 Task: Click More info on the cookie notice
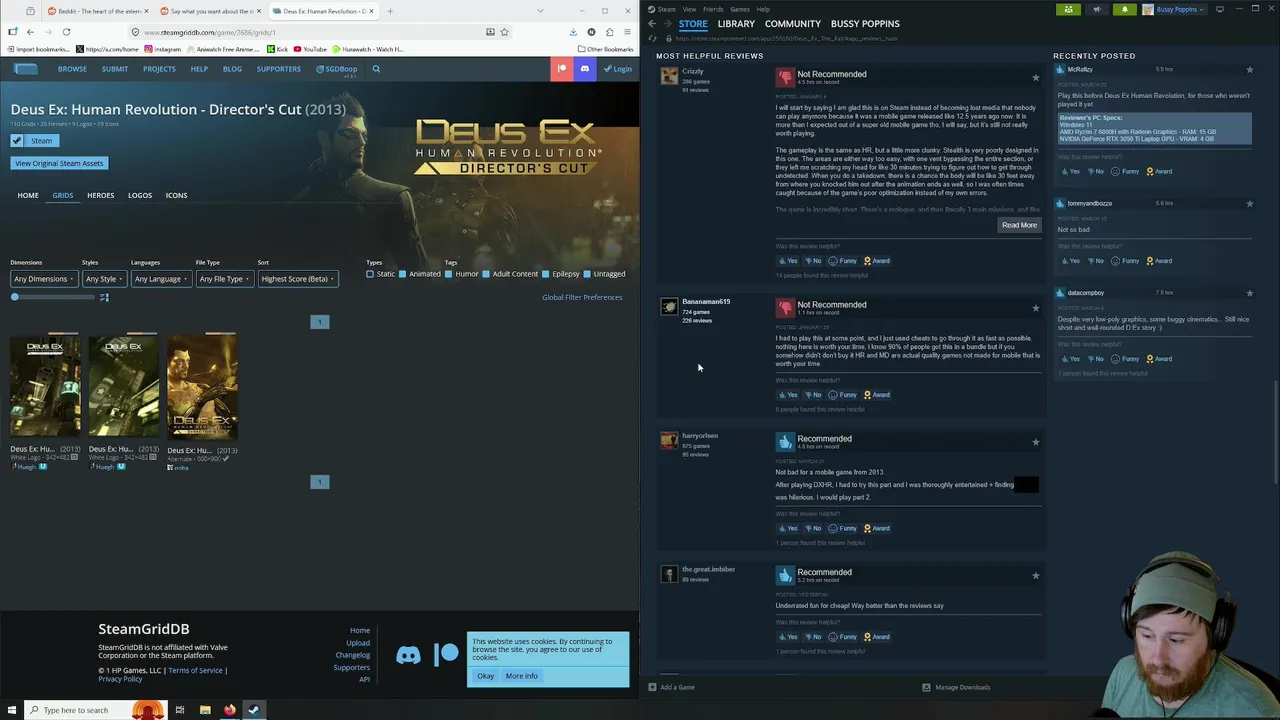tap(522, 676)
